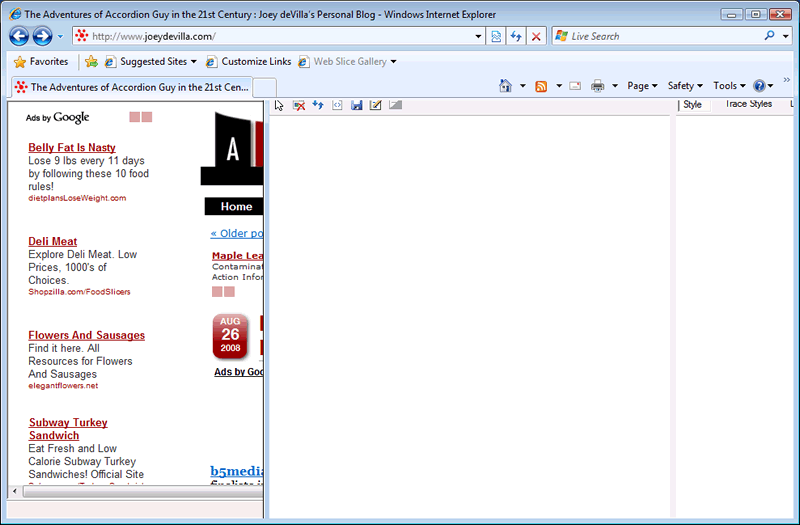This screenshot has height=525, width=800.
Task: Expand the address bar URL history dropdown
Action: [478, 36]
